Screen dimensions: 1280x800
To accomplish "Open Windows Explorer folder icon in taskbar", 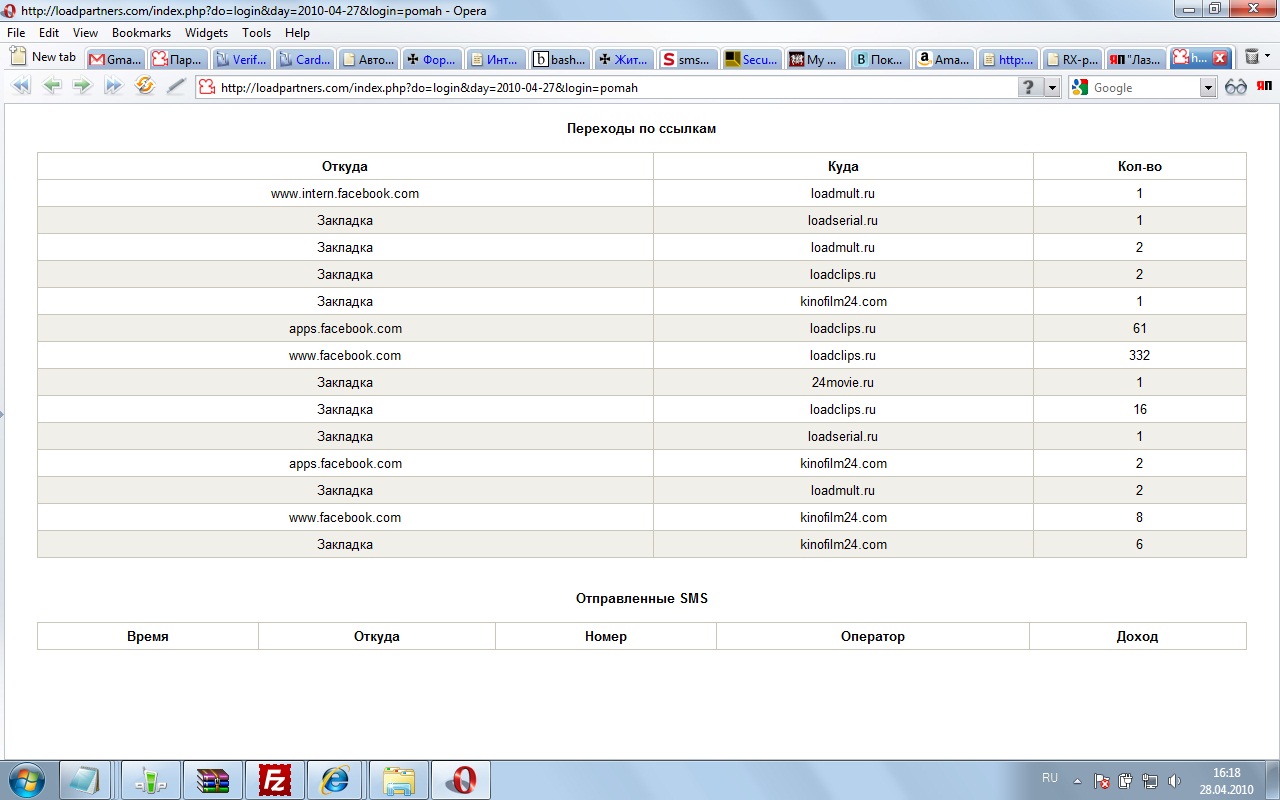I will [398, 780].
